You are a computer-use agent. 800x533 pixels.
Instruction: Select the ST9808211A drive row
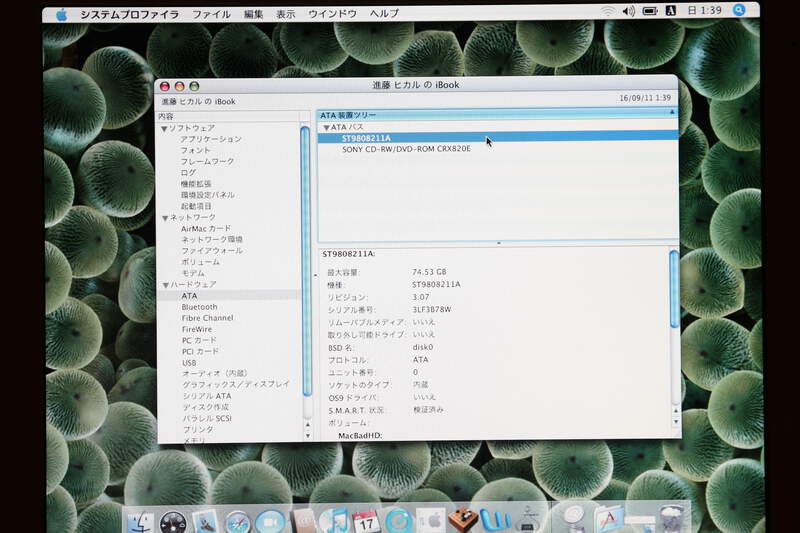[x=497, y=138]
